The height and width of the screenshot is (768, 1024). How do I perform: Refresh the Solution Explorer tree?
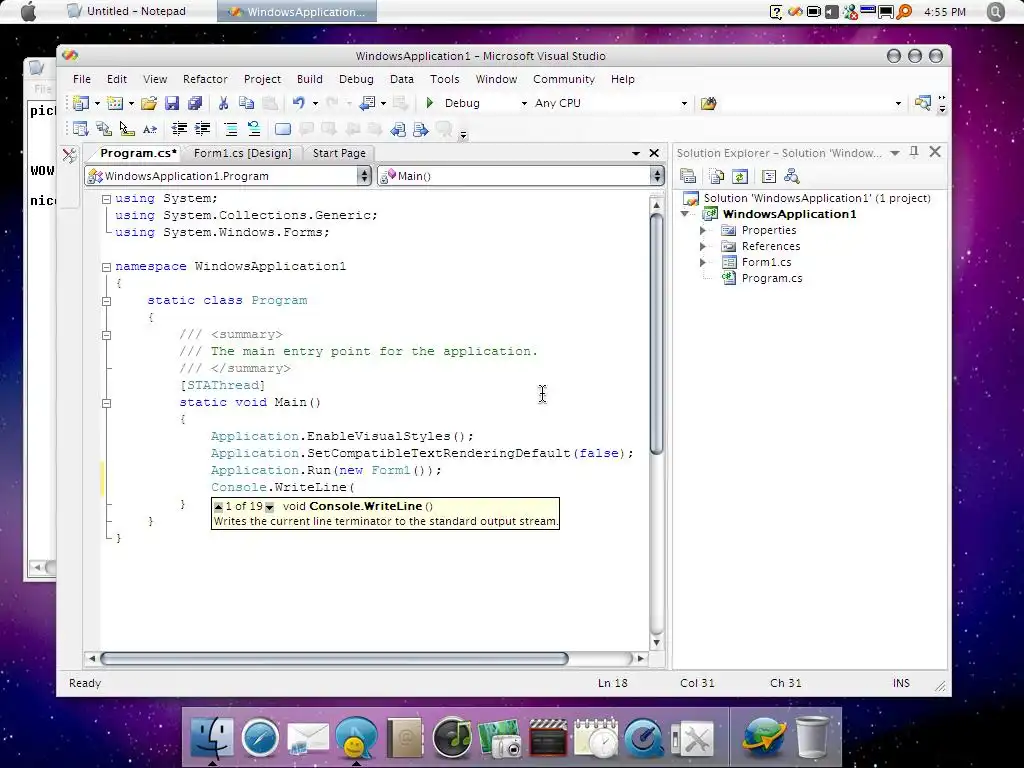click(740, 176)
